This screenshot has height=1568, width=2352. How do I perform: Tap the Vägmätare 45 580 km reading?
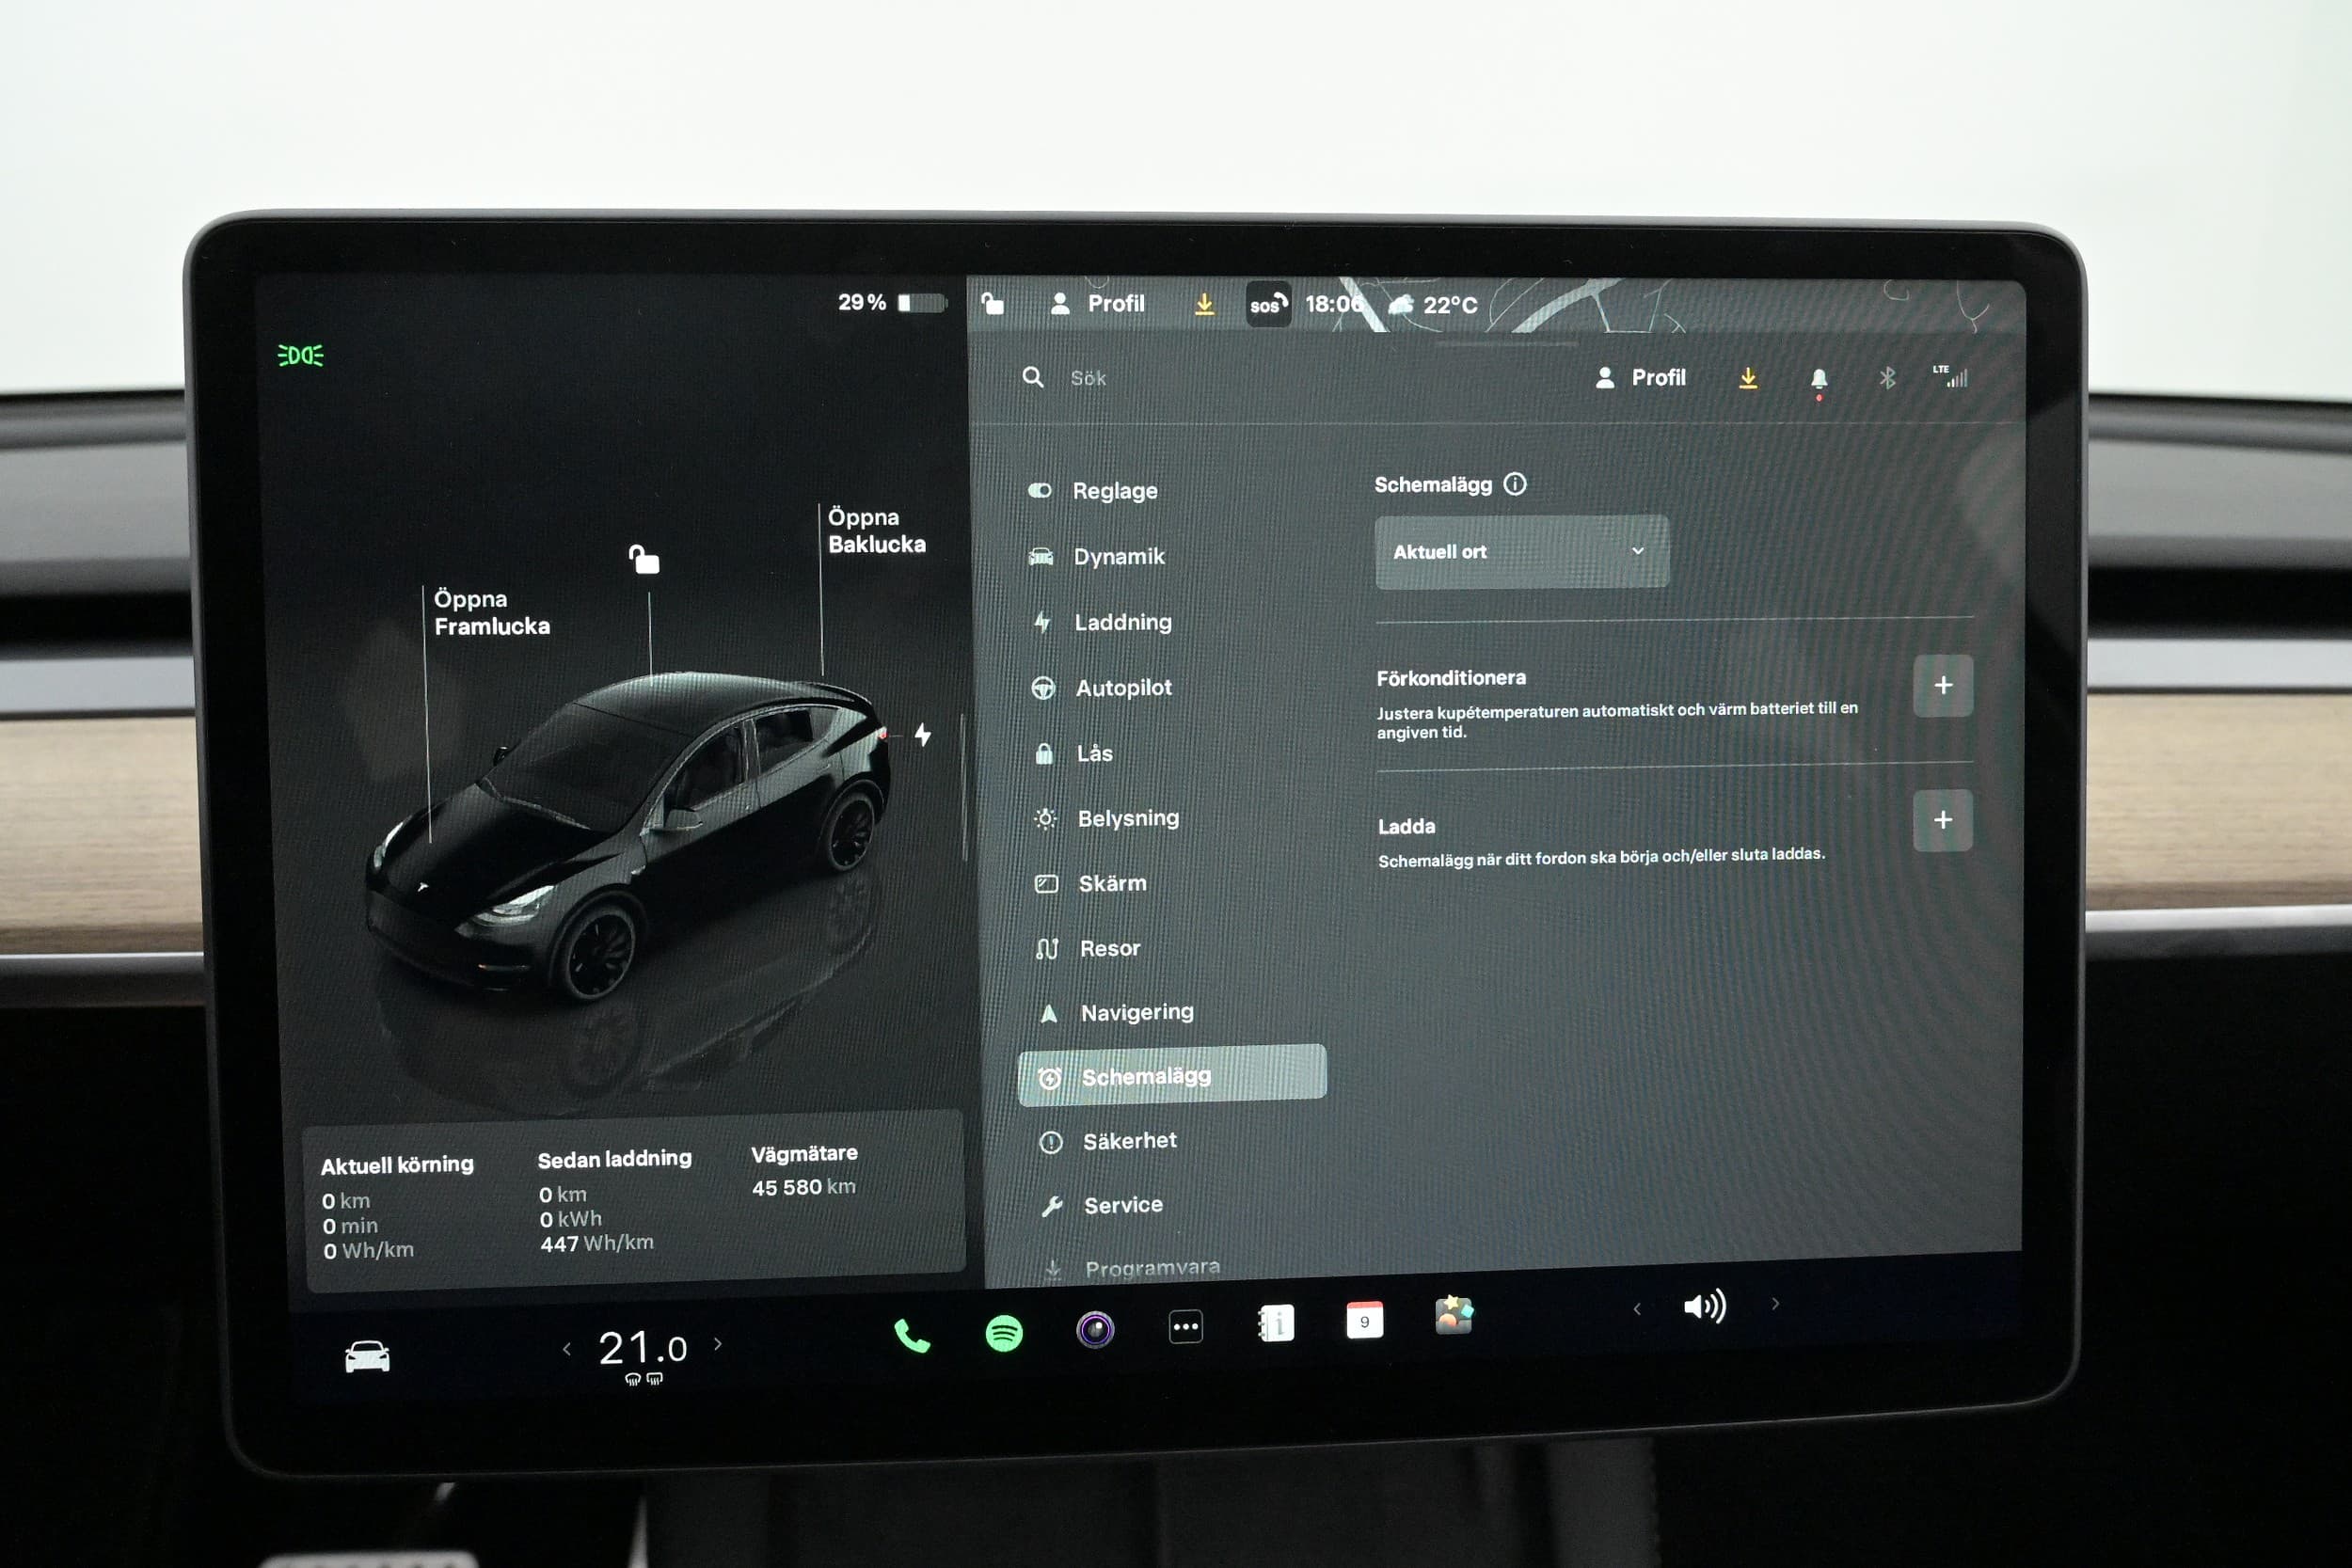click(x=804, y=1170)
